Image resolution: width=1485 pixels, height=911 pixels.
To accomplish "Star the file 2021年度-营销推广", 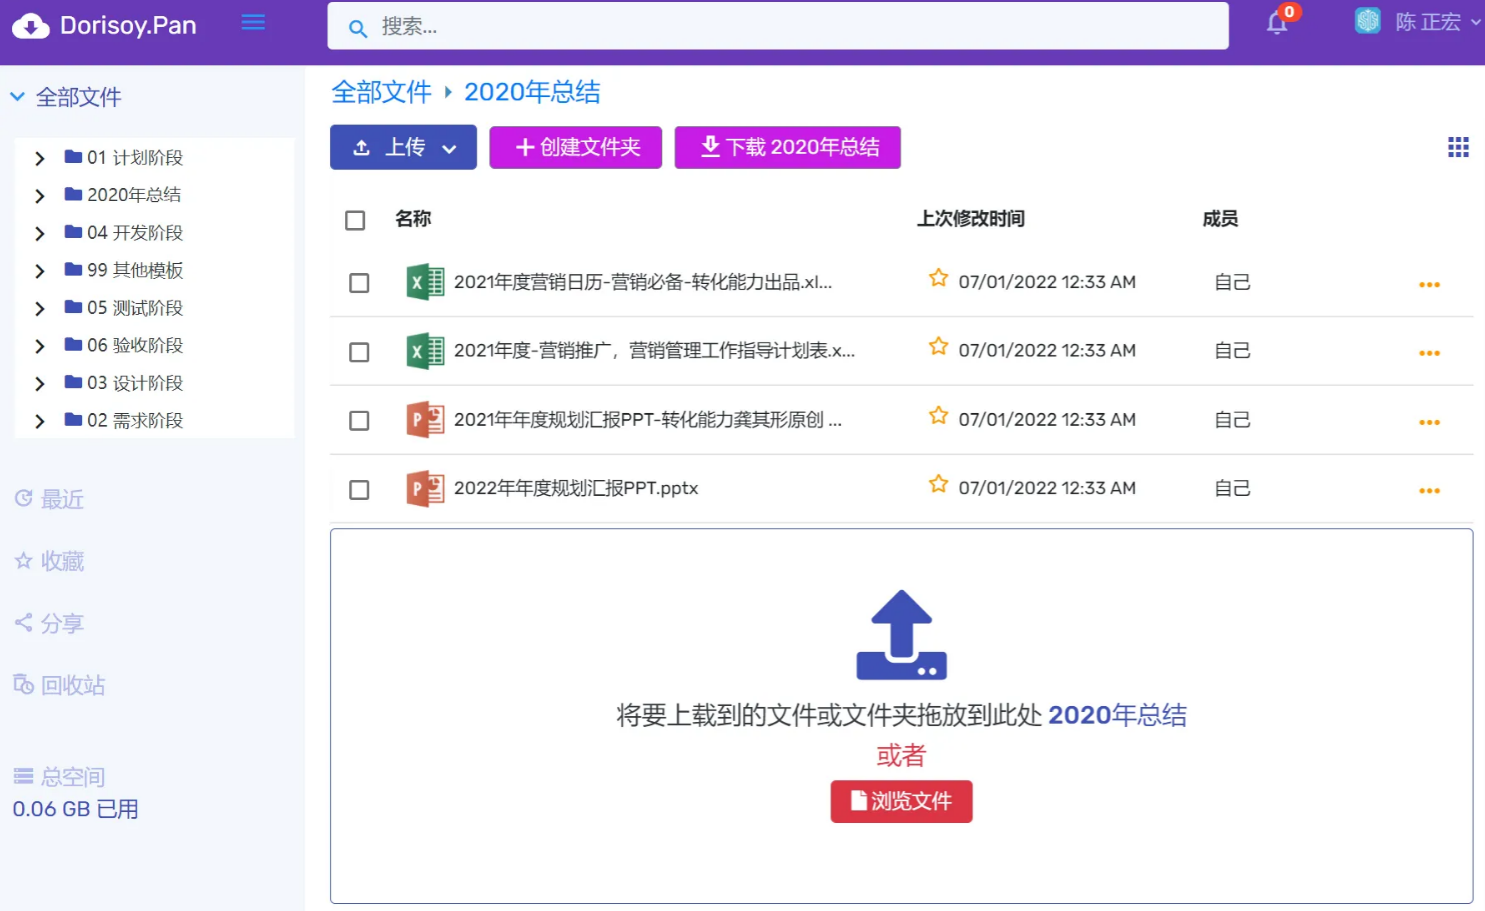I will 938,347.
